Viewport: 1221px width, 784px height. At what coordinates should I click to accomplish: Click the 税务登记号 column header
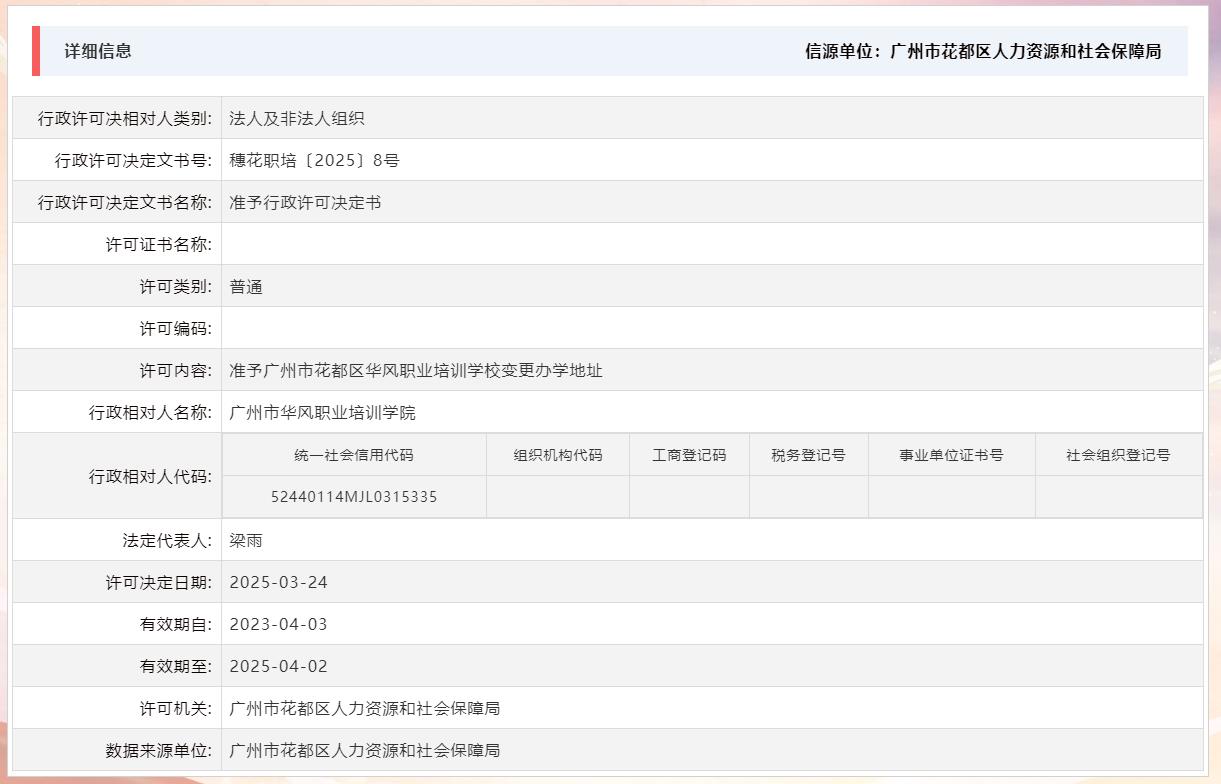808,454
